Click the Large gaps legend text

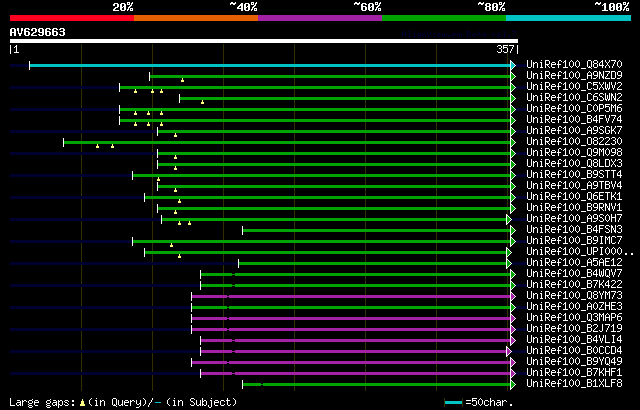[x=42, y=403]
